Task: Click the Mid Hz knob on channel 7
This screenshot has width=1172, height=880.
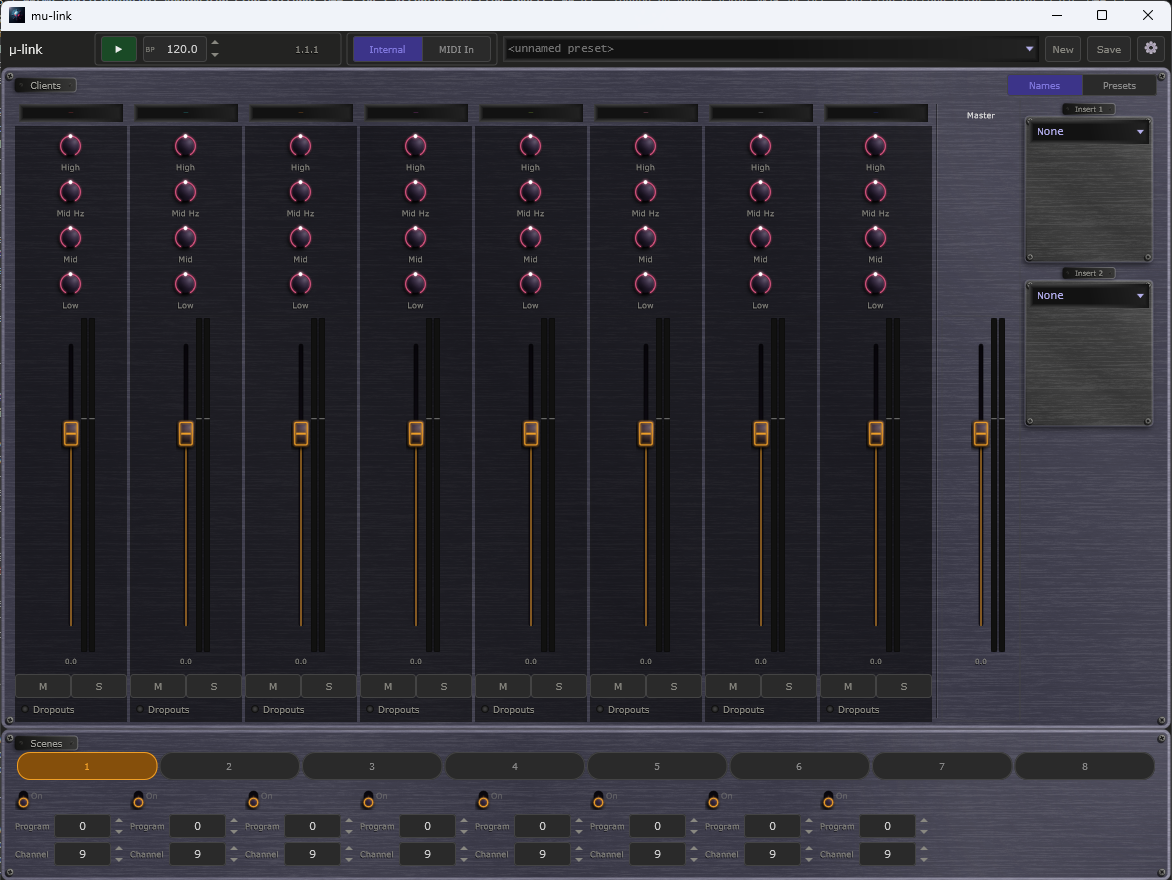Action: tap(761, 191)
